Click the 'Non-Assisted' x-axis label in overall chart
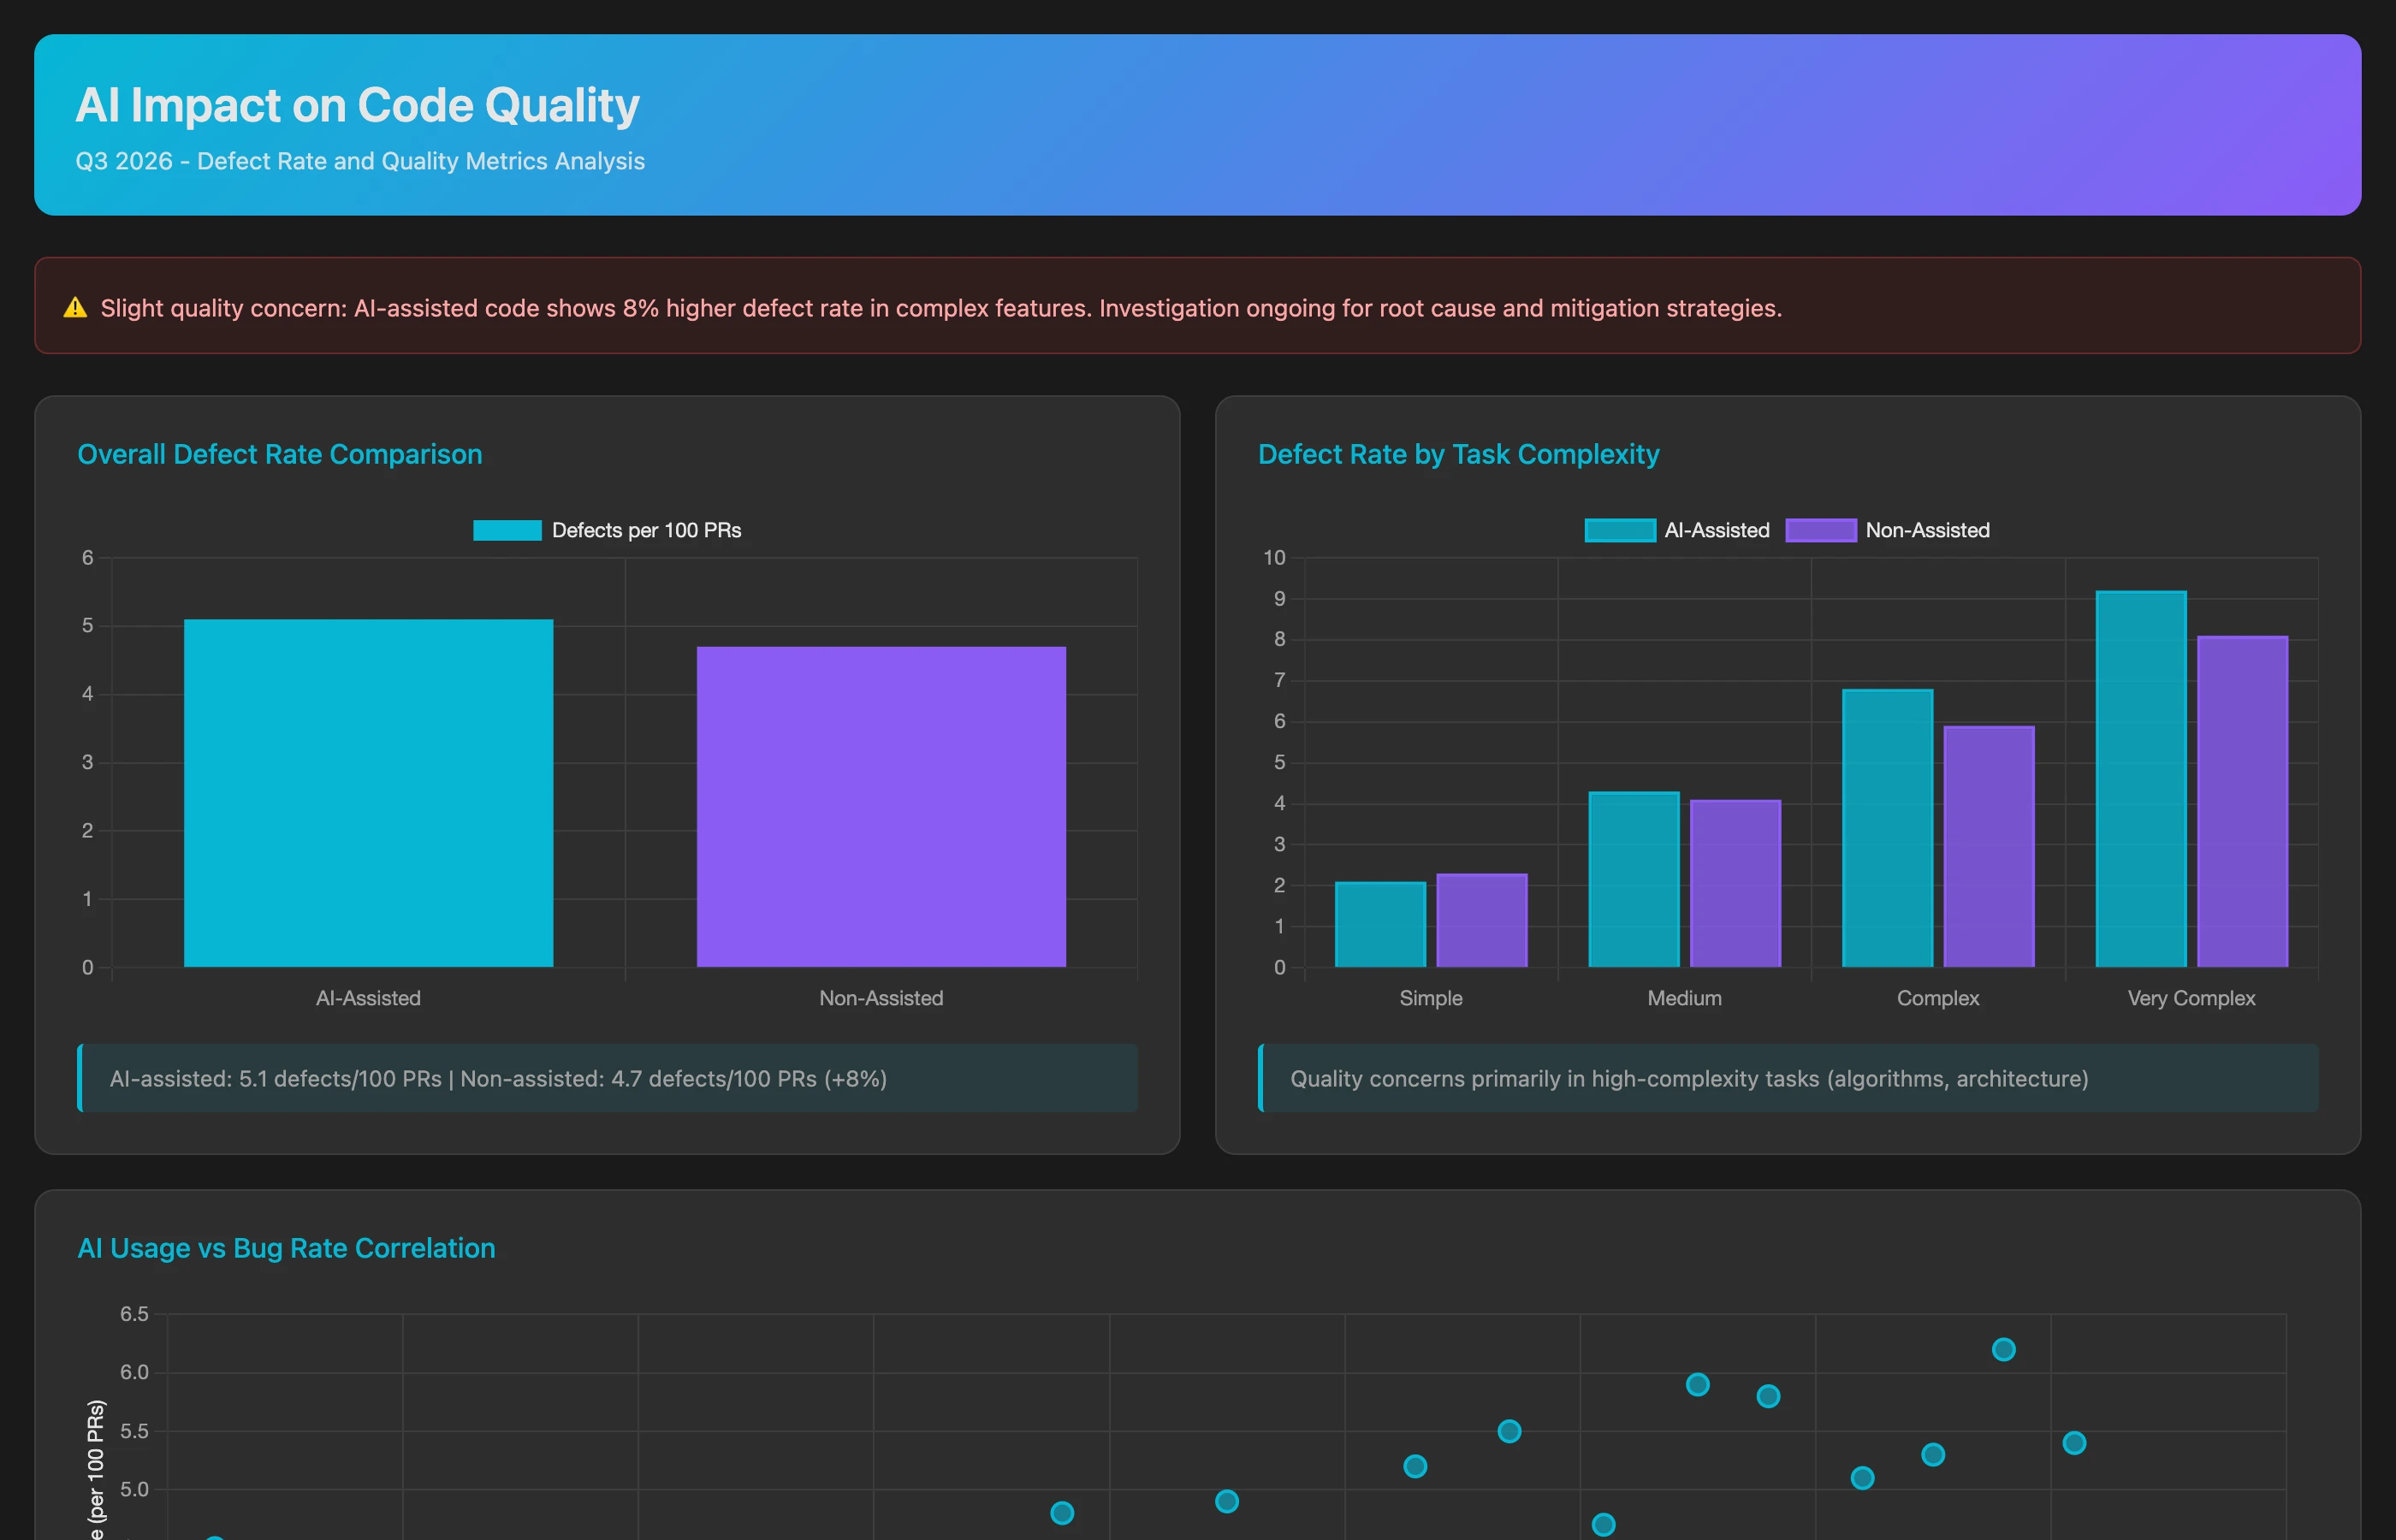 point(881,998)
